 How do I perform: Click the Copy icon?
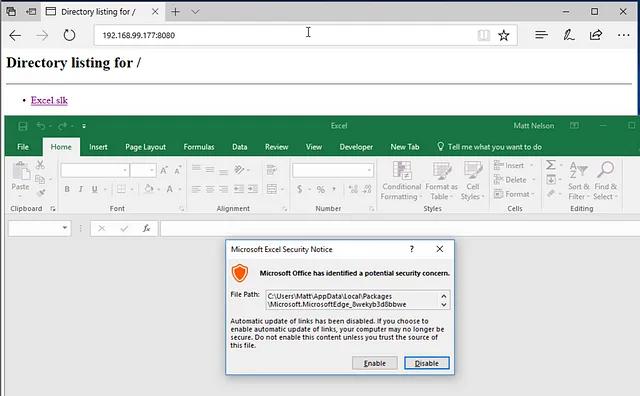(x=40, y=179)
